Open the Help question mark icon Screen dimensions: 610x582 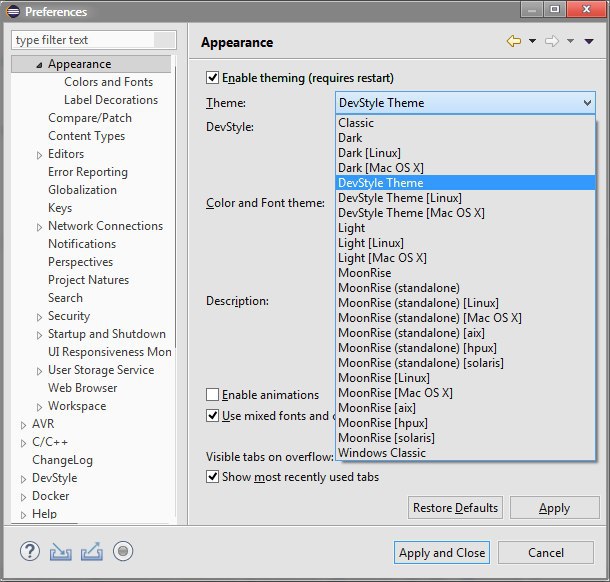click(x=30, y=551)
